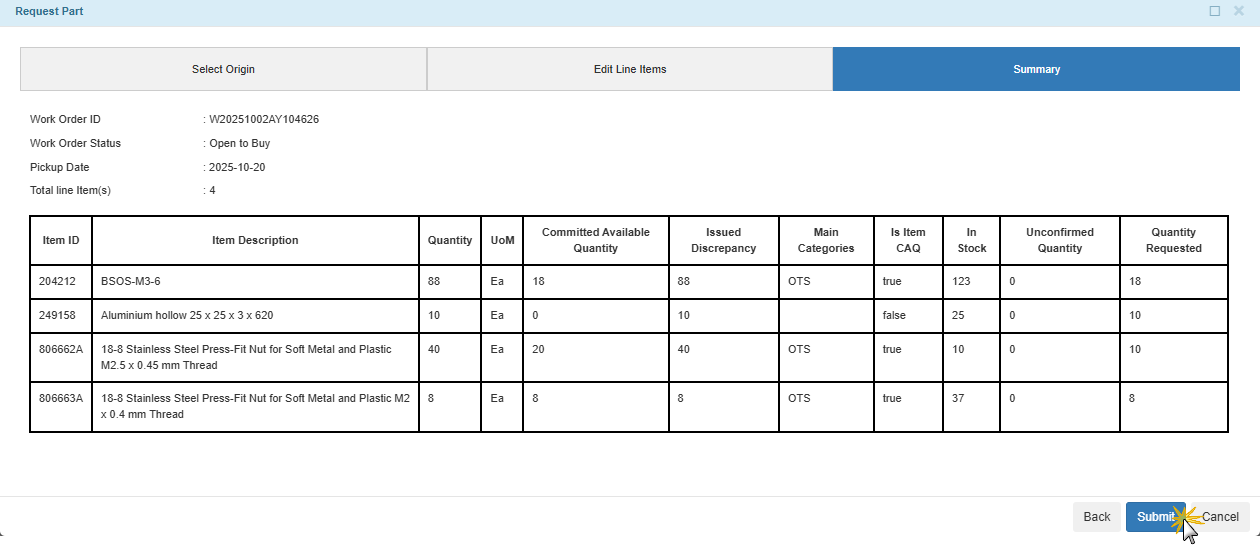Open the Edit Line Items step
This screenshot has width=1260, height=546.
tap(630, 70)
